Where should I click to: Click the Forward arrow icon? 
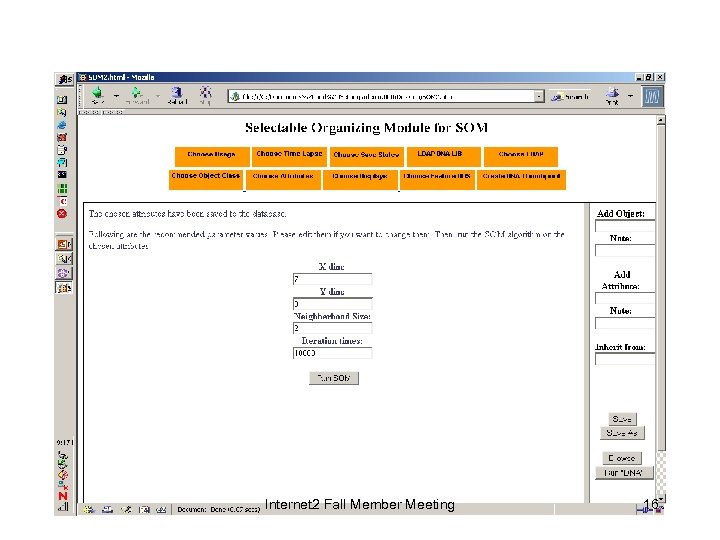(x=137, y=94)
